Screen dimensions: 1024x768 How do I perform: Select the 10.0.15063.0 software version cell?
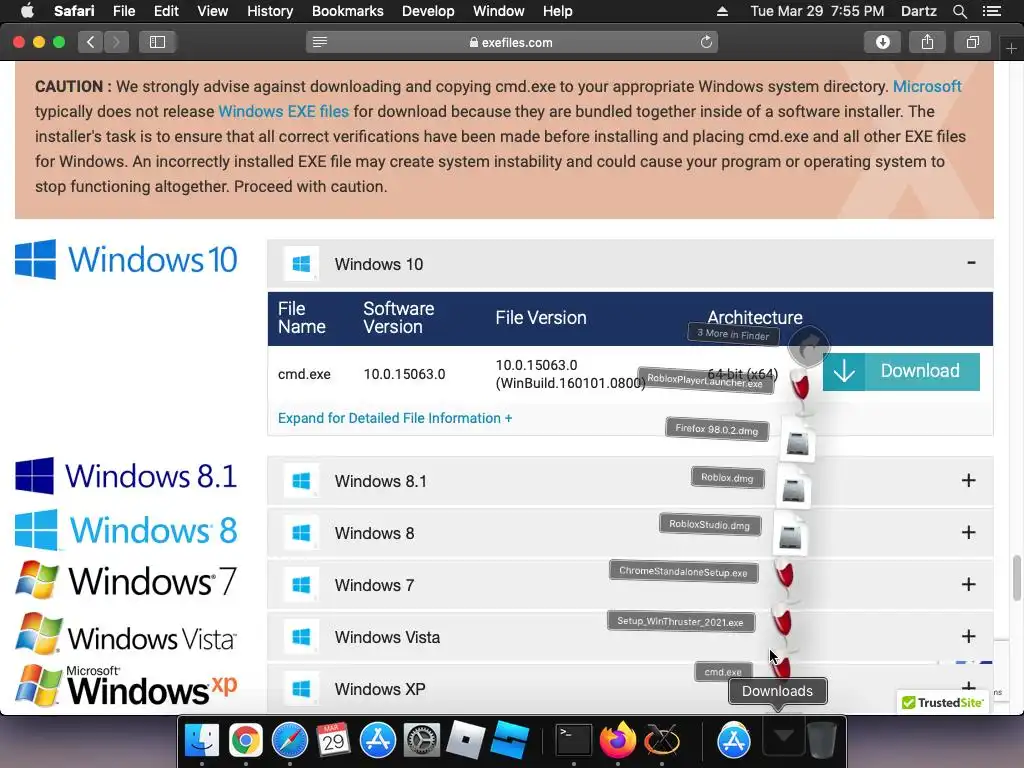pos(404,374)
